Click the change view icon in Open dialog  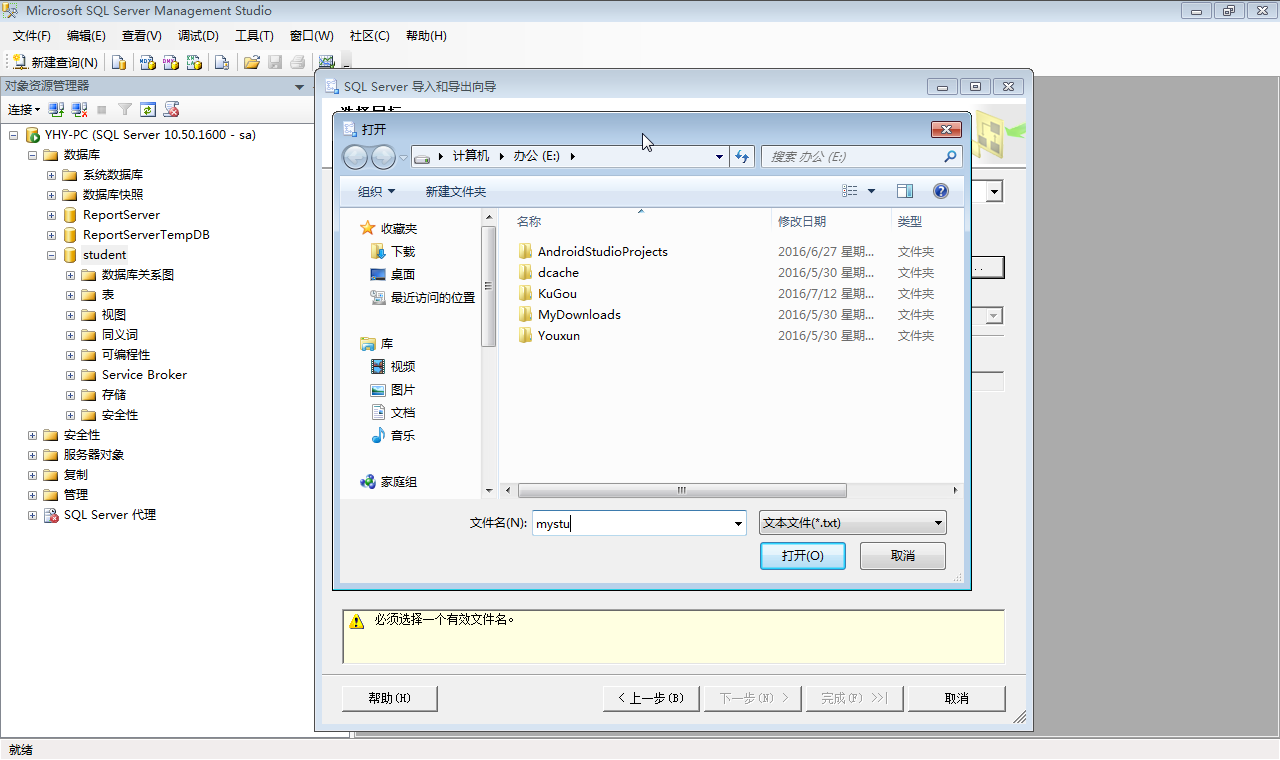pos(850,191)
